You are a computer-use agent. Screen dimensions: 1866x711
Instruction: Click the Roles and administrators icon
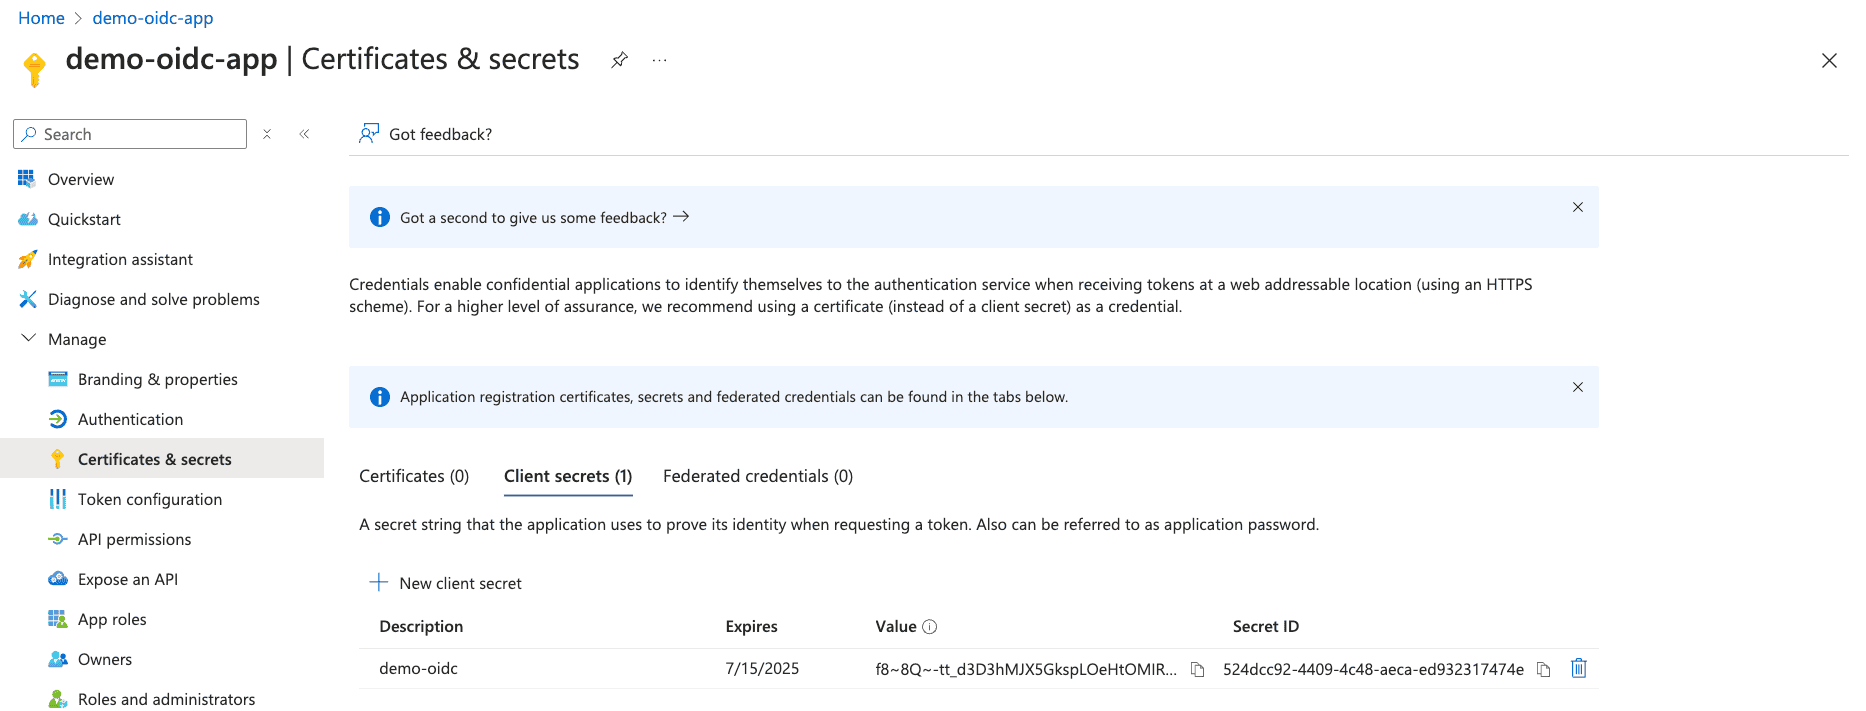(58, 699)
